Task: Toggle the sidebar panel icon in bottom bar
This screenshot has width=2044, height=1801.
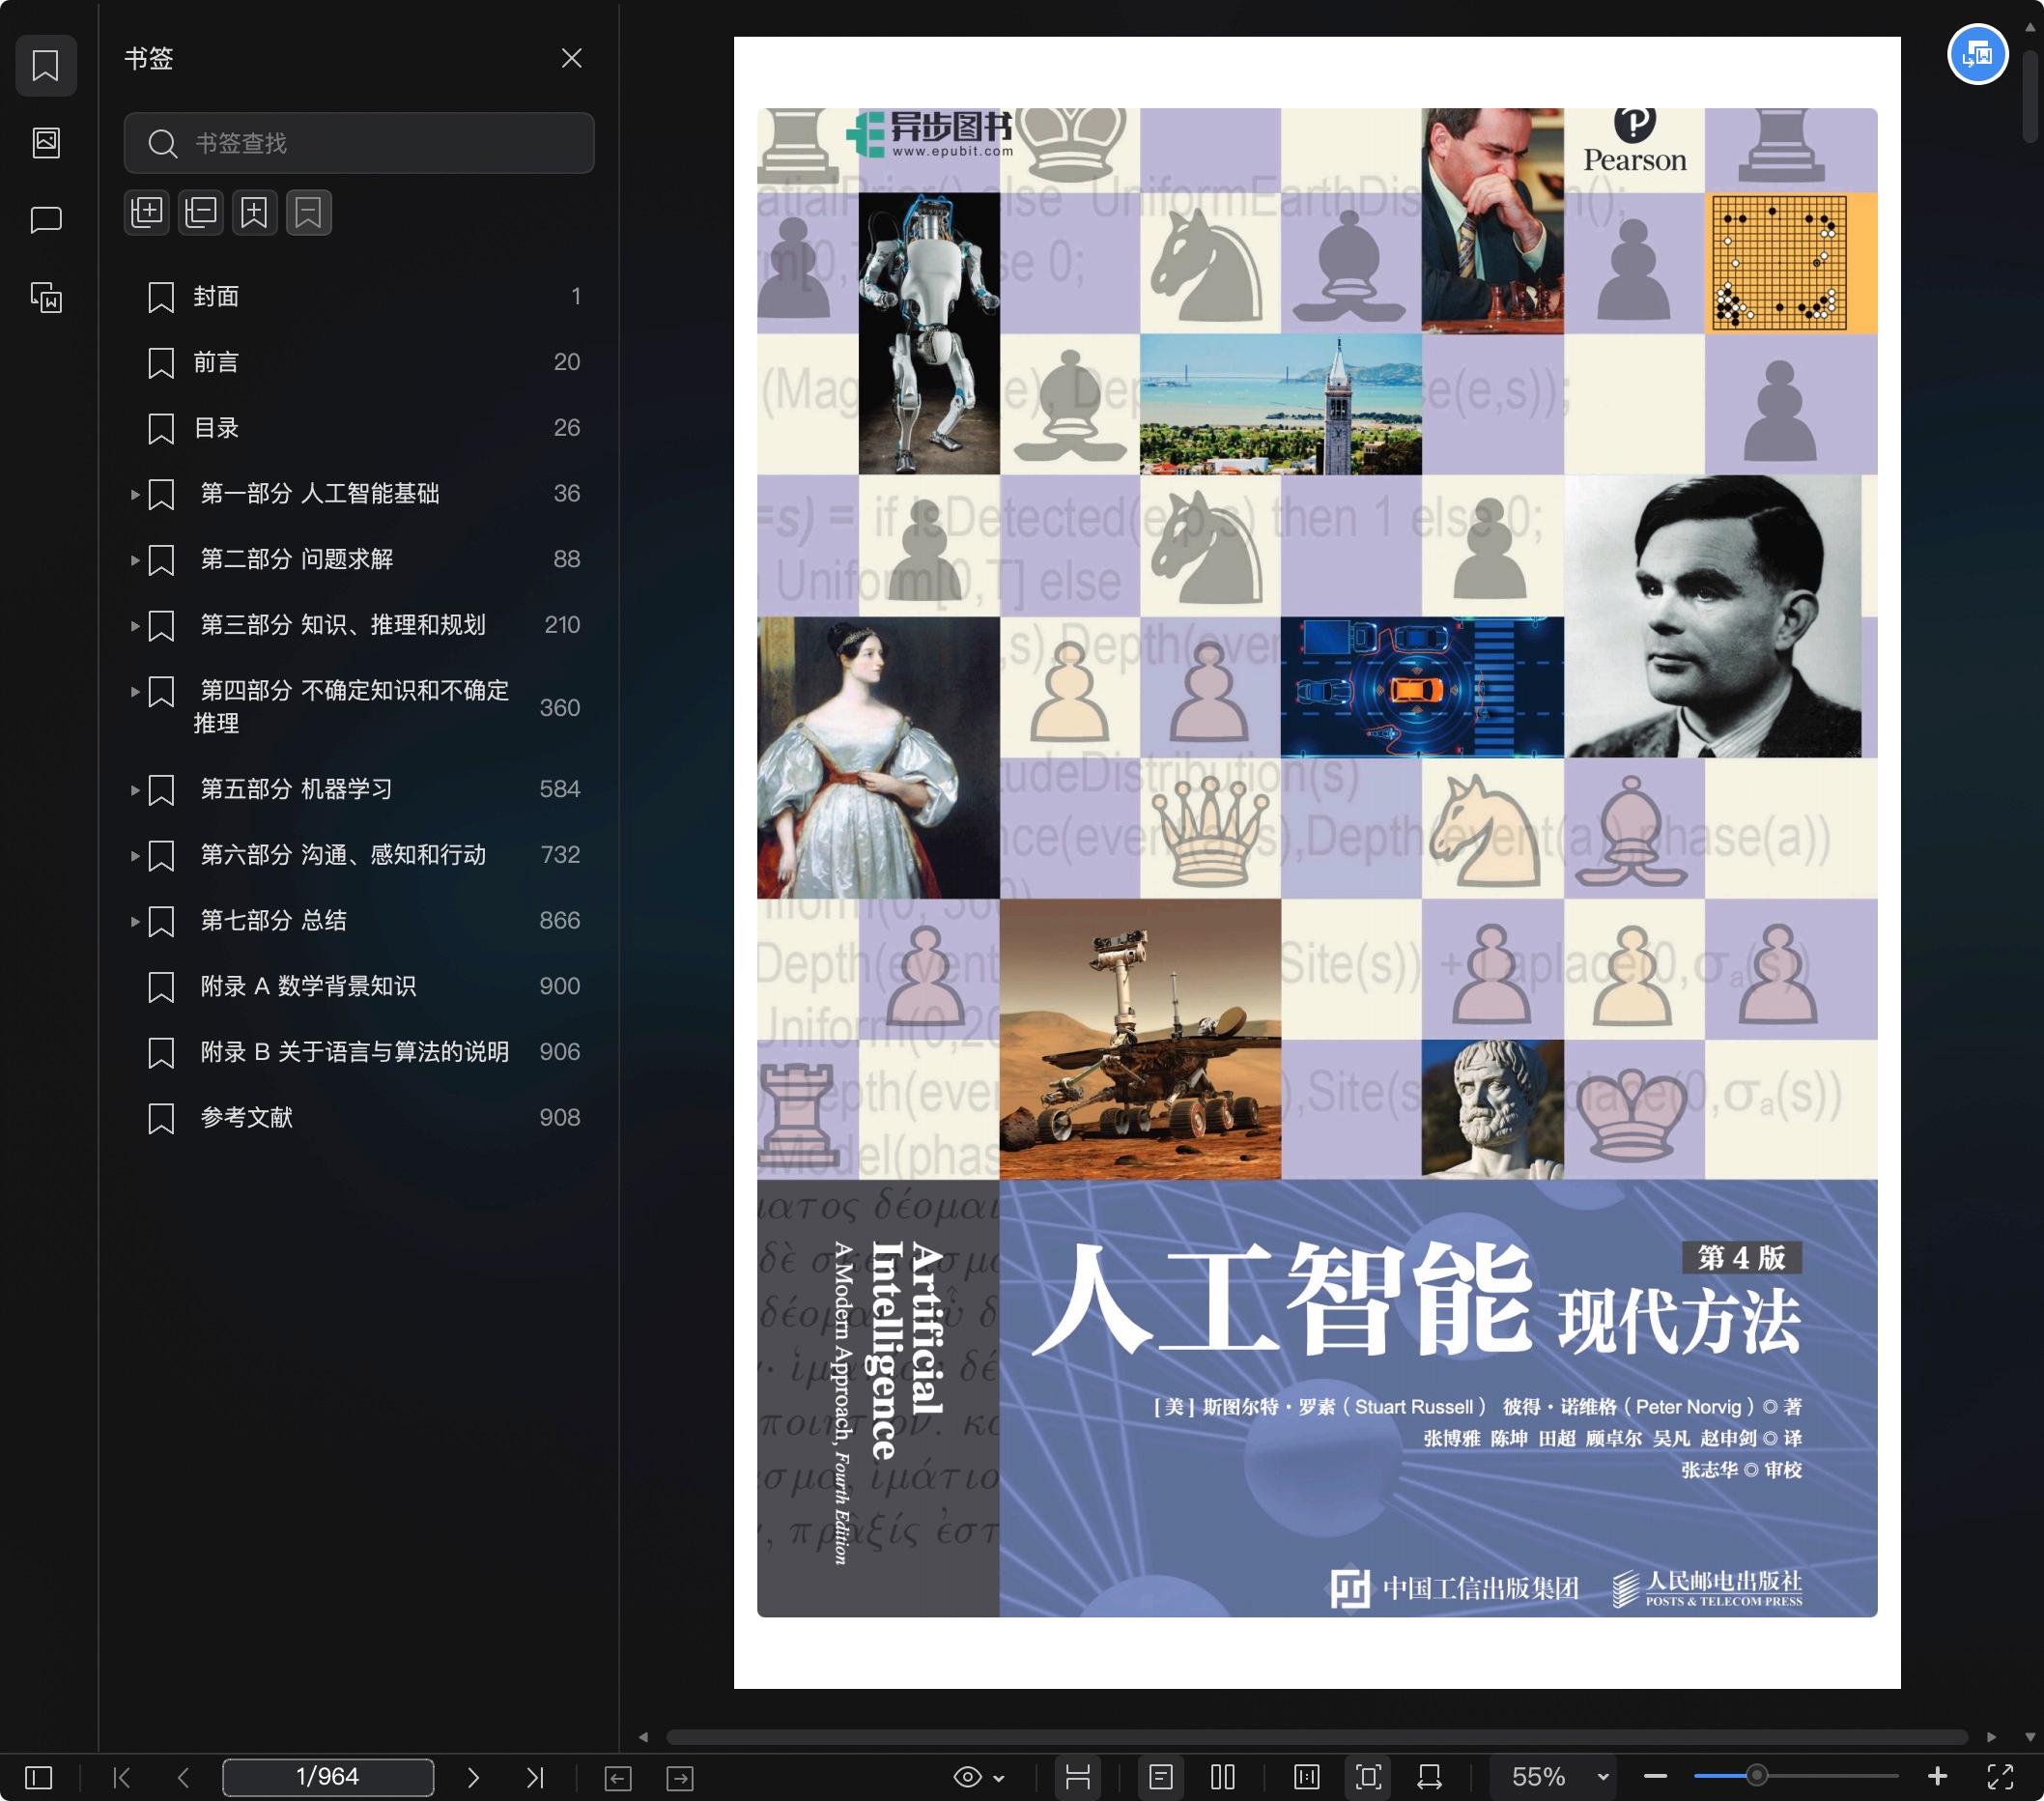Action: (x=39, y=1777)
